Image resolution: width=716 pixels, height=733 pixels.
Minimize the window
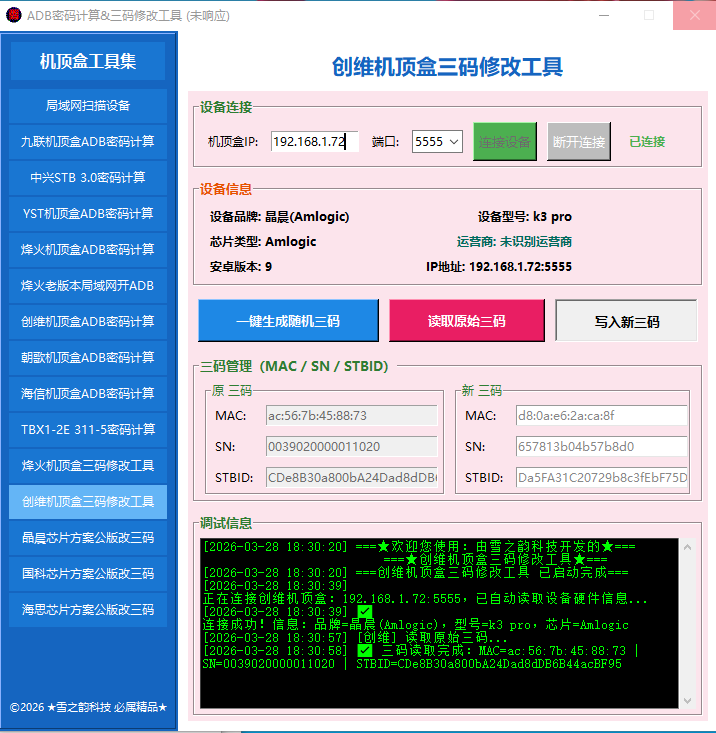(604, 15)
